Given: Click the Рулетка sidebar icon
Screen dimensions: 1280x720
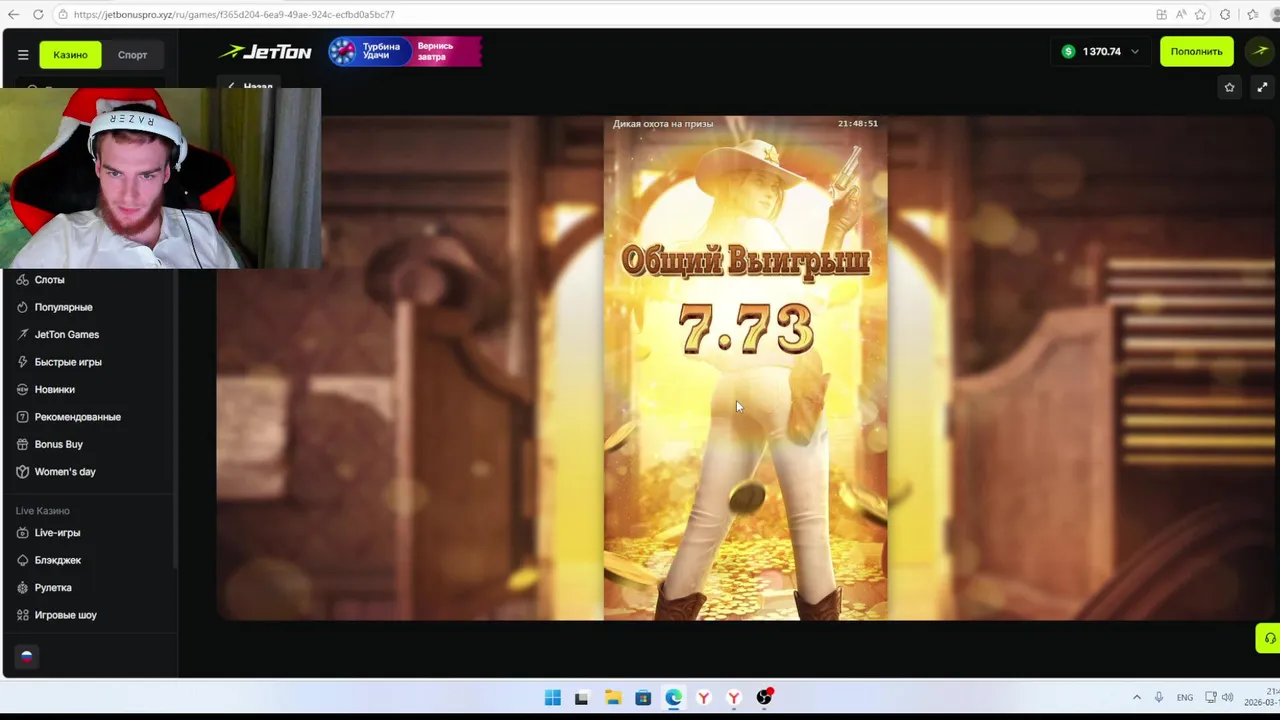Looking at the screenshot, I should coord(22,588).
